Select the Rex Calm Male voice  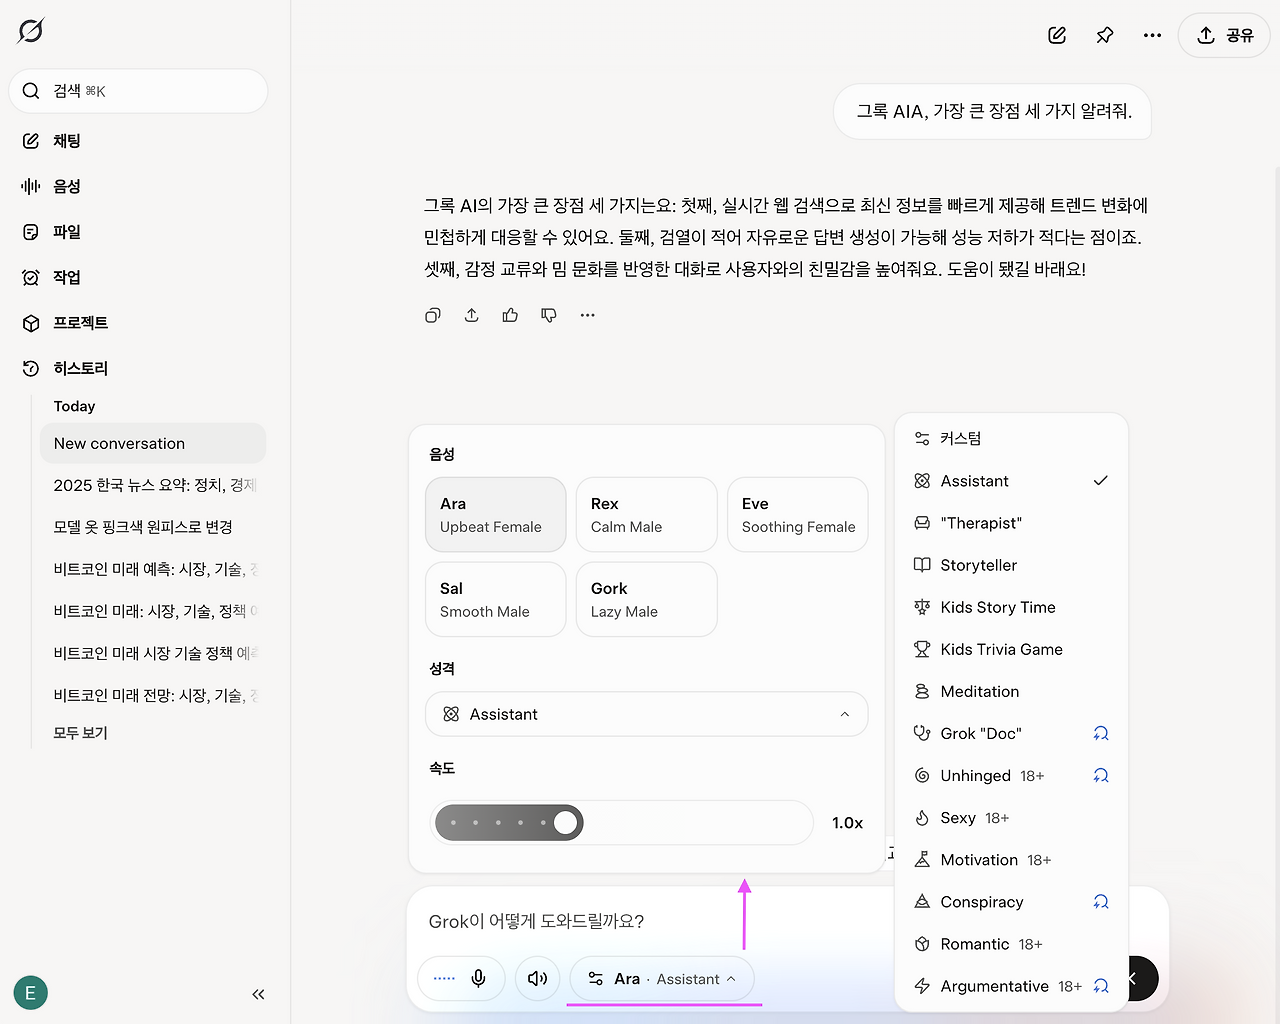647,514
